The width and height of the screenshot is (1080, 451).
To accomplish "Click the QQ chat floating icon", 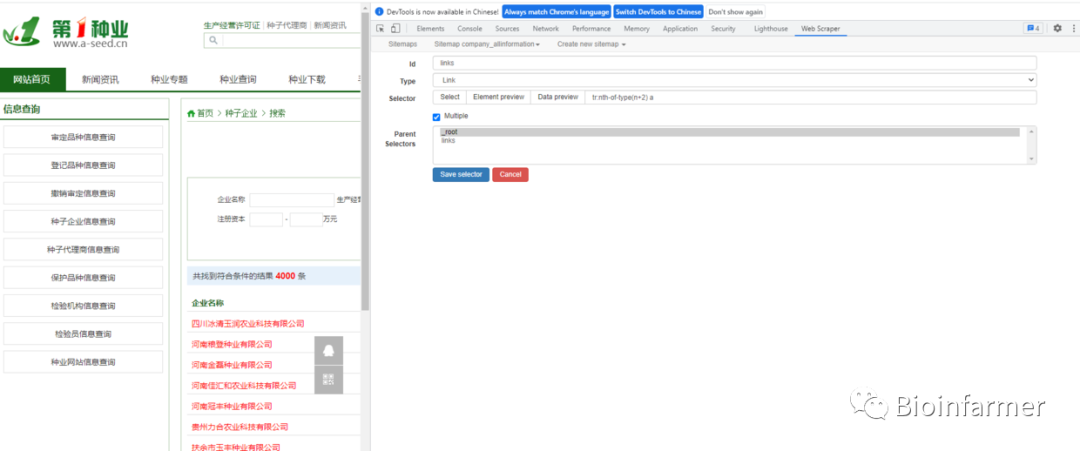I will [x=329, y=351].
